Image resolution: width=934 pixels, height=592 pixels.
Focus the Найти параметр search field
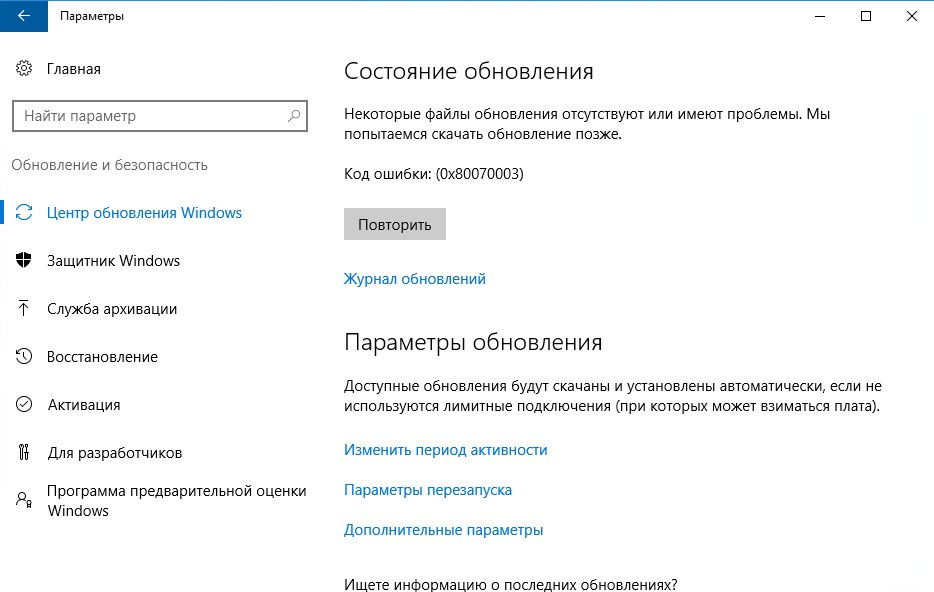pos(150,116)
